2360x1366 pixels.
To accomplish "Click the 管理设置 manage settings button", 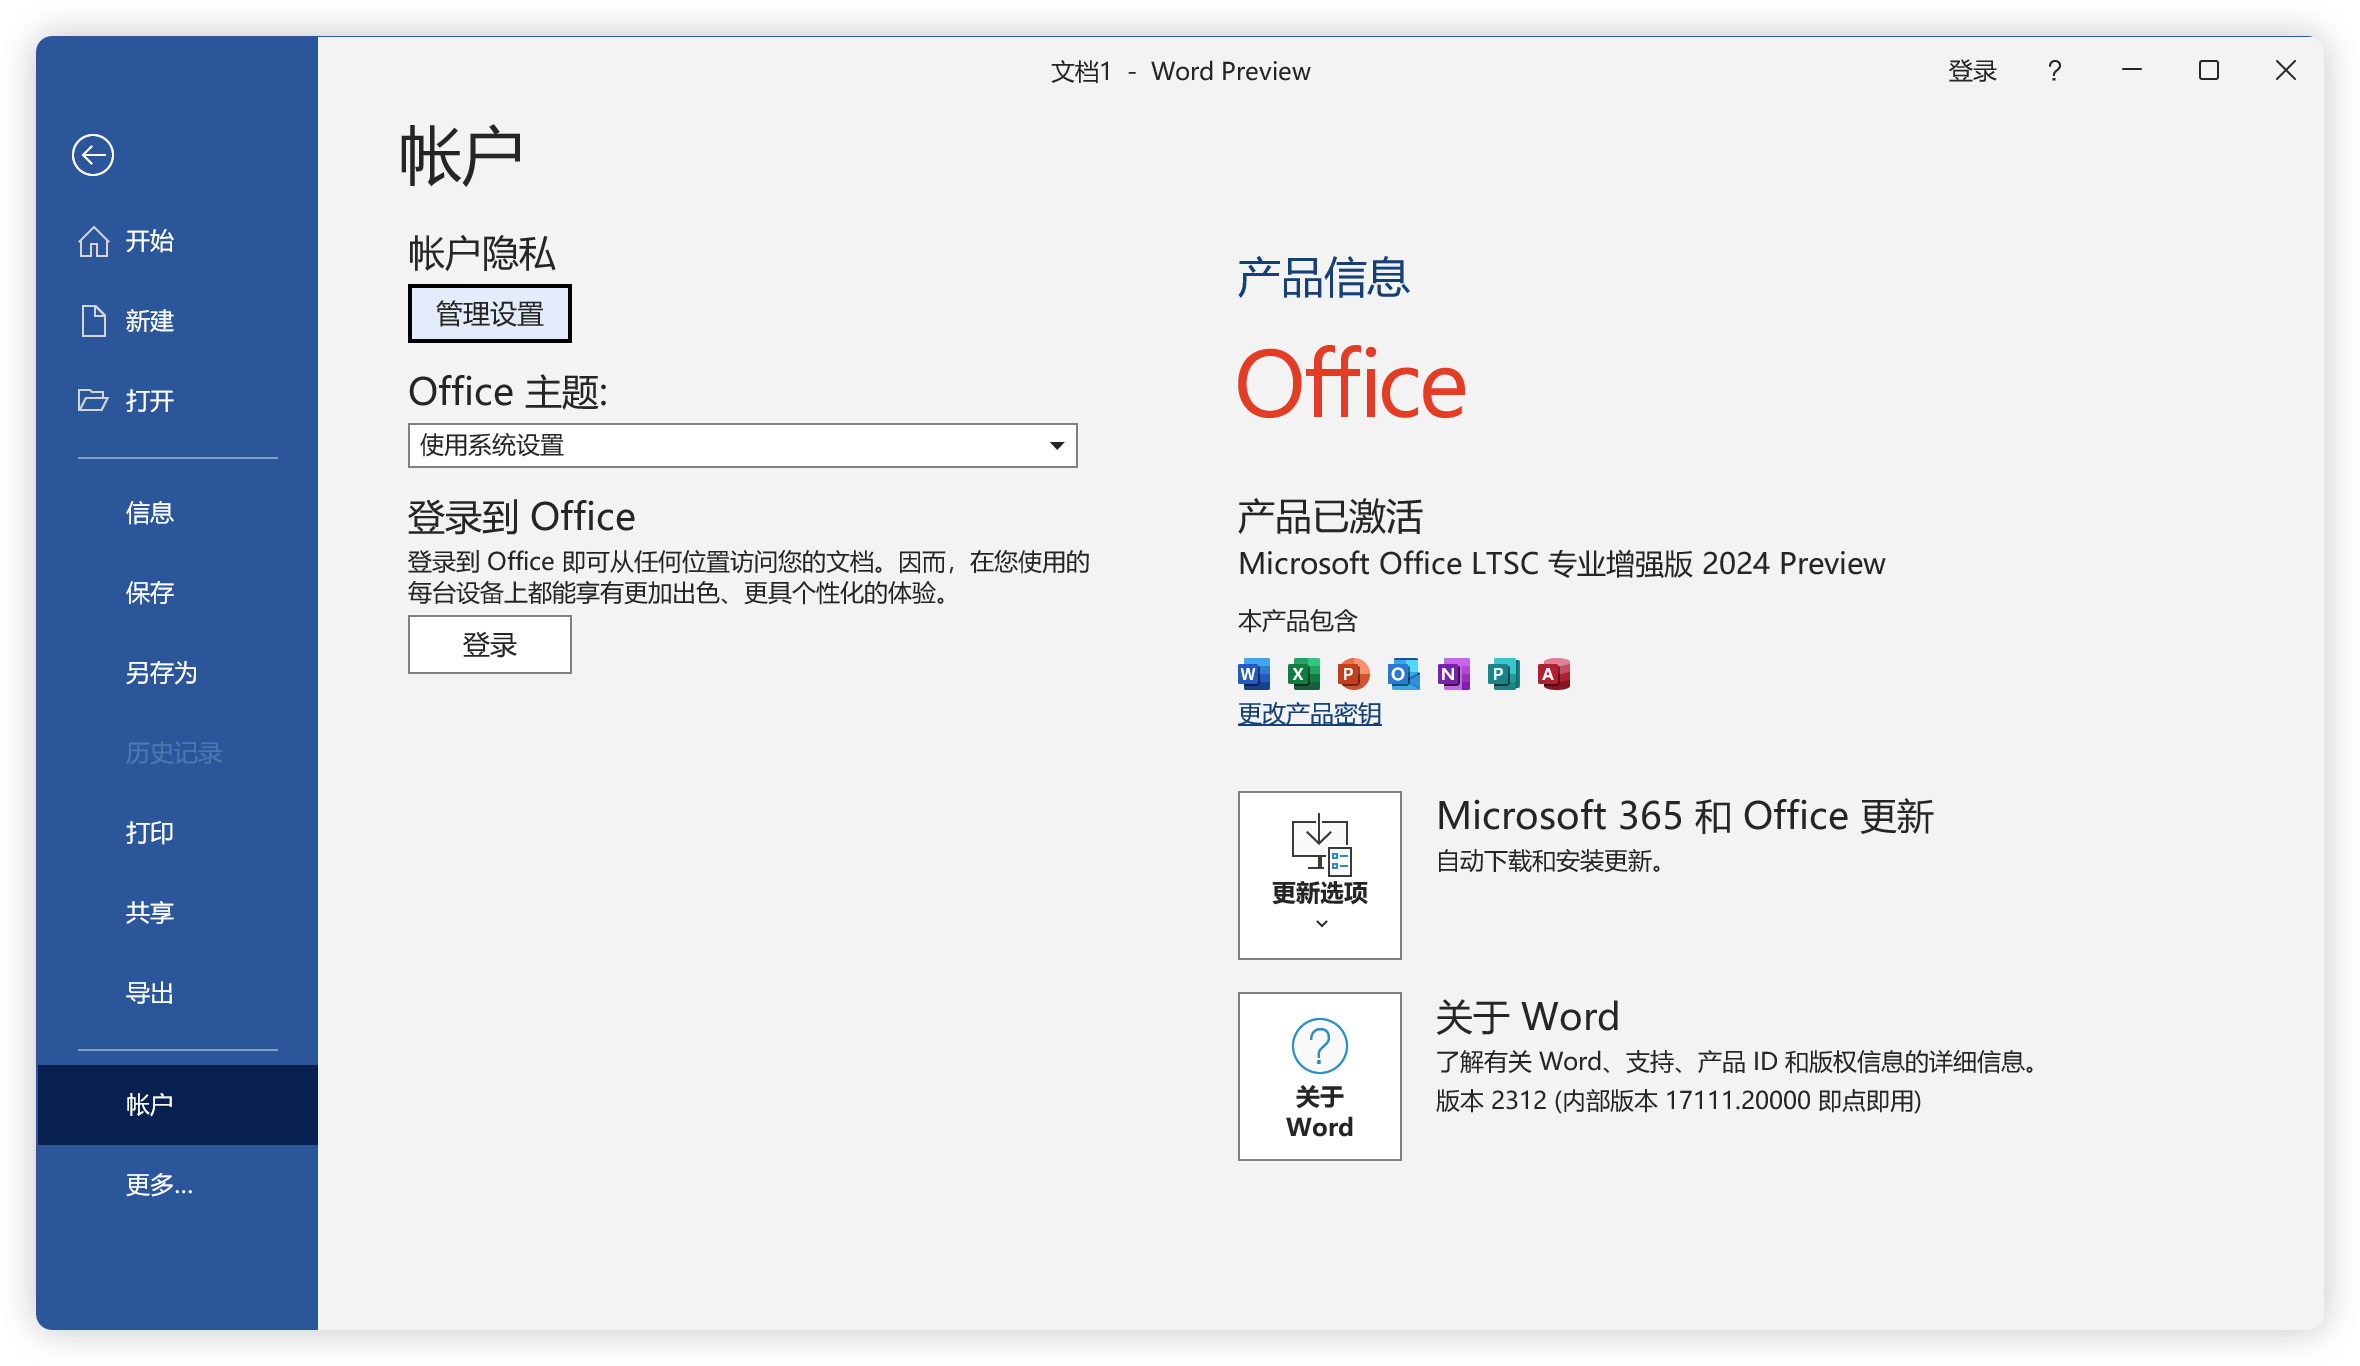I will pos(490,314).
